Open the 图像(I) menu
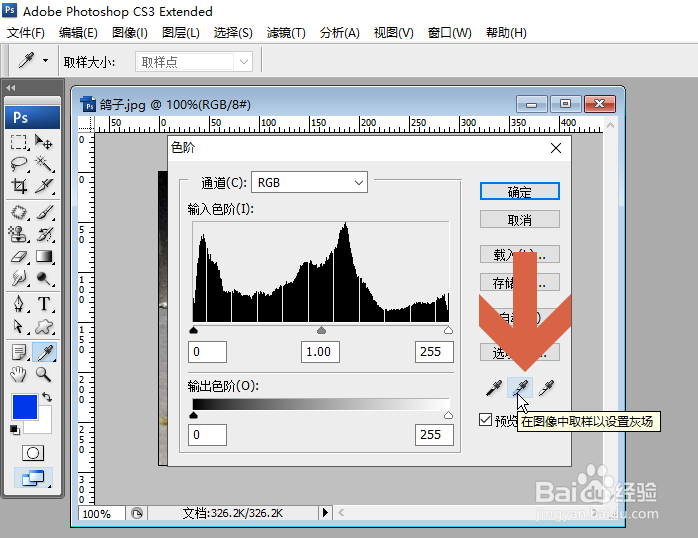The height and width of the screenshot is (538, 698). (x=130, y=33)
